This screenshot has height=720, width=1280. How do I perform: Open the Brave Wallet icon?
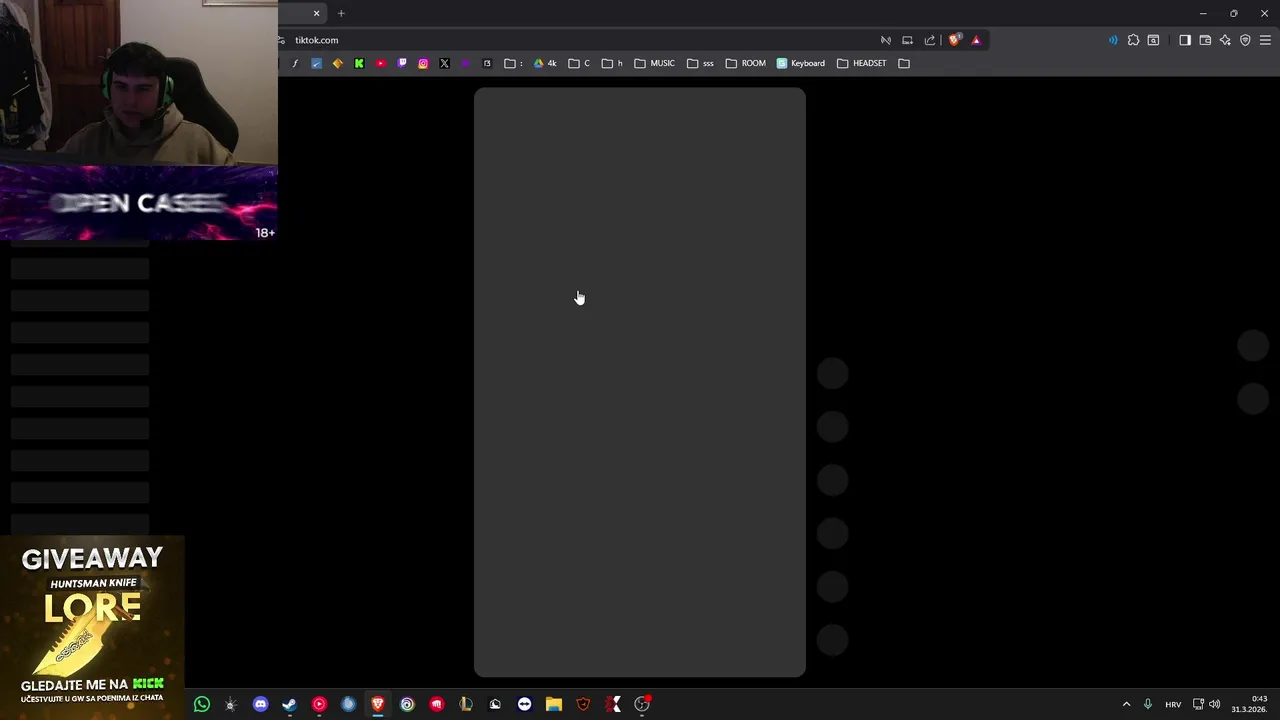[x=1205, y=40]
